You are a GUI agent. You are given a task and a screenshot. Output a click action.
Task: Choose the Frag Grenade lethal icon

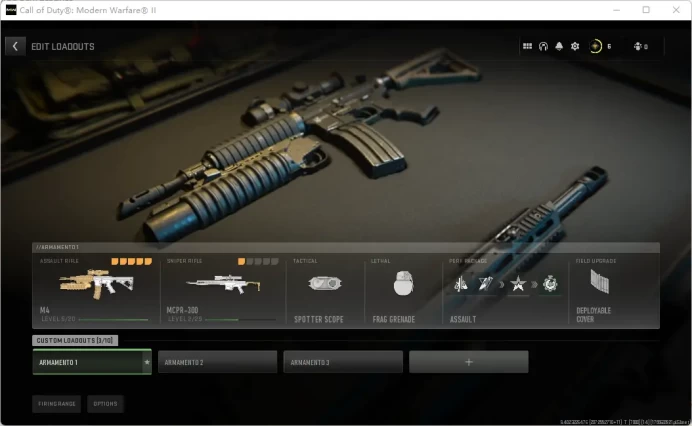pyautogui.click(x=403, y=283)
